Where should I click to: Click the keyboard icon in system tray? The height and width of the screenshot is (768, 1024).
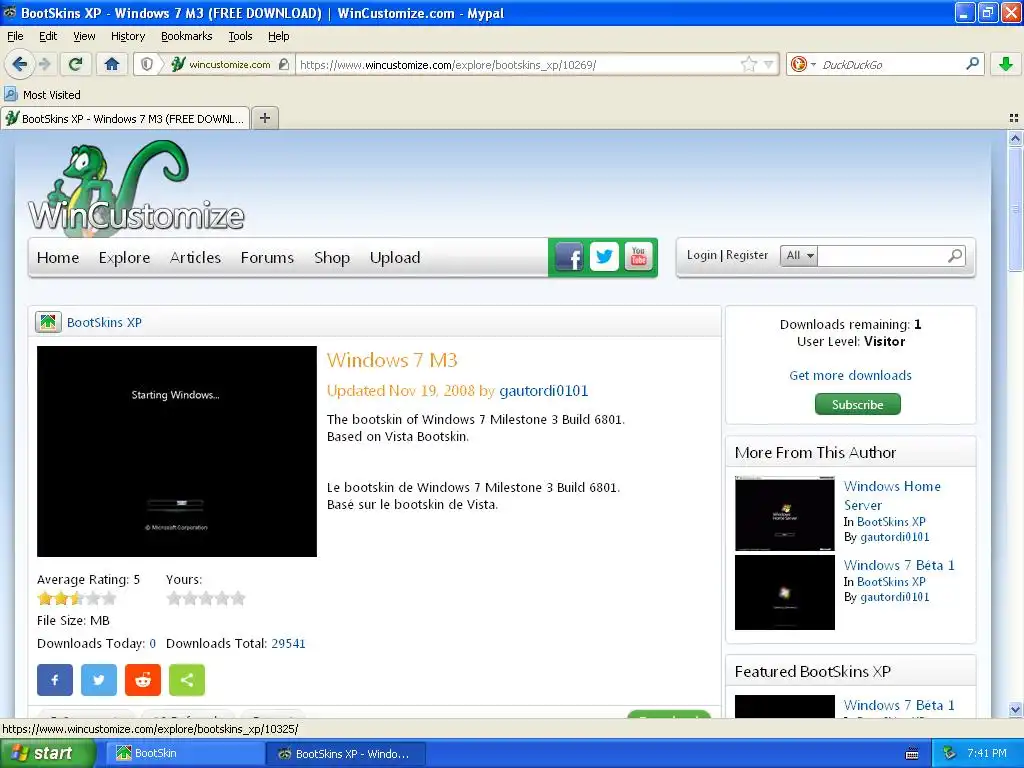912,754
